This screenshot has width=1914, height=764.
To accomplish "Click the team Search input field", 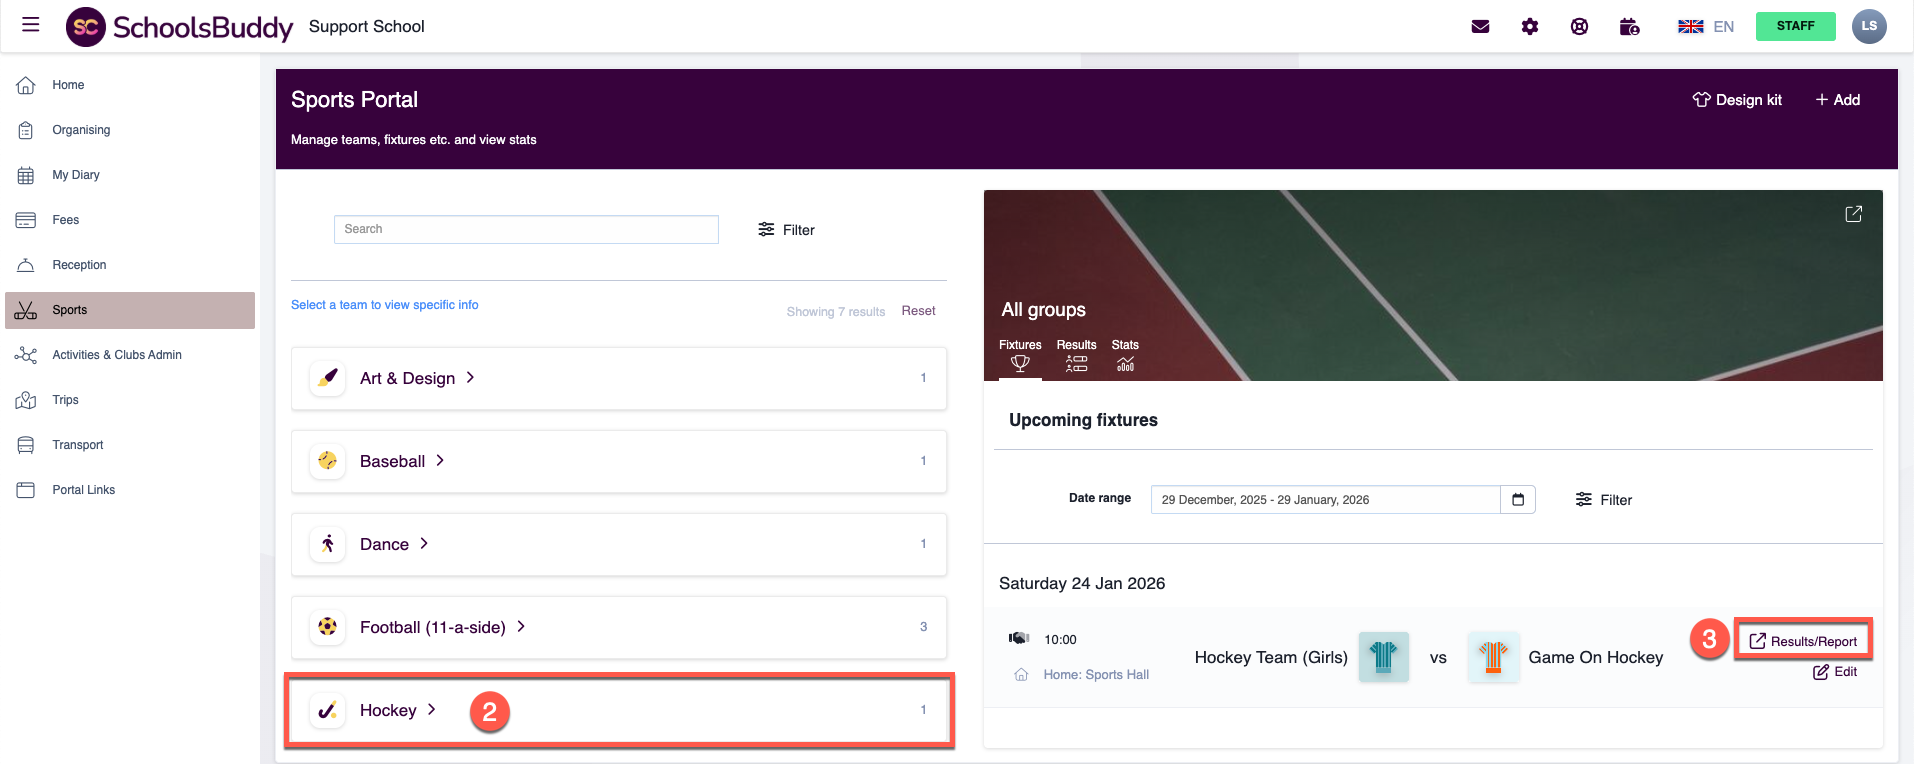I will tap(526, 229).
